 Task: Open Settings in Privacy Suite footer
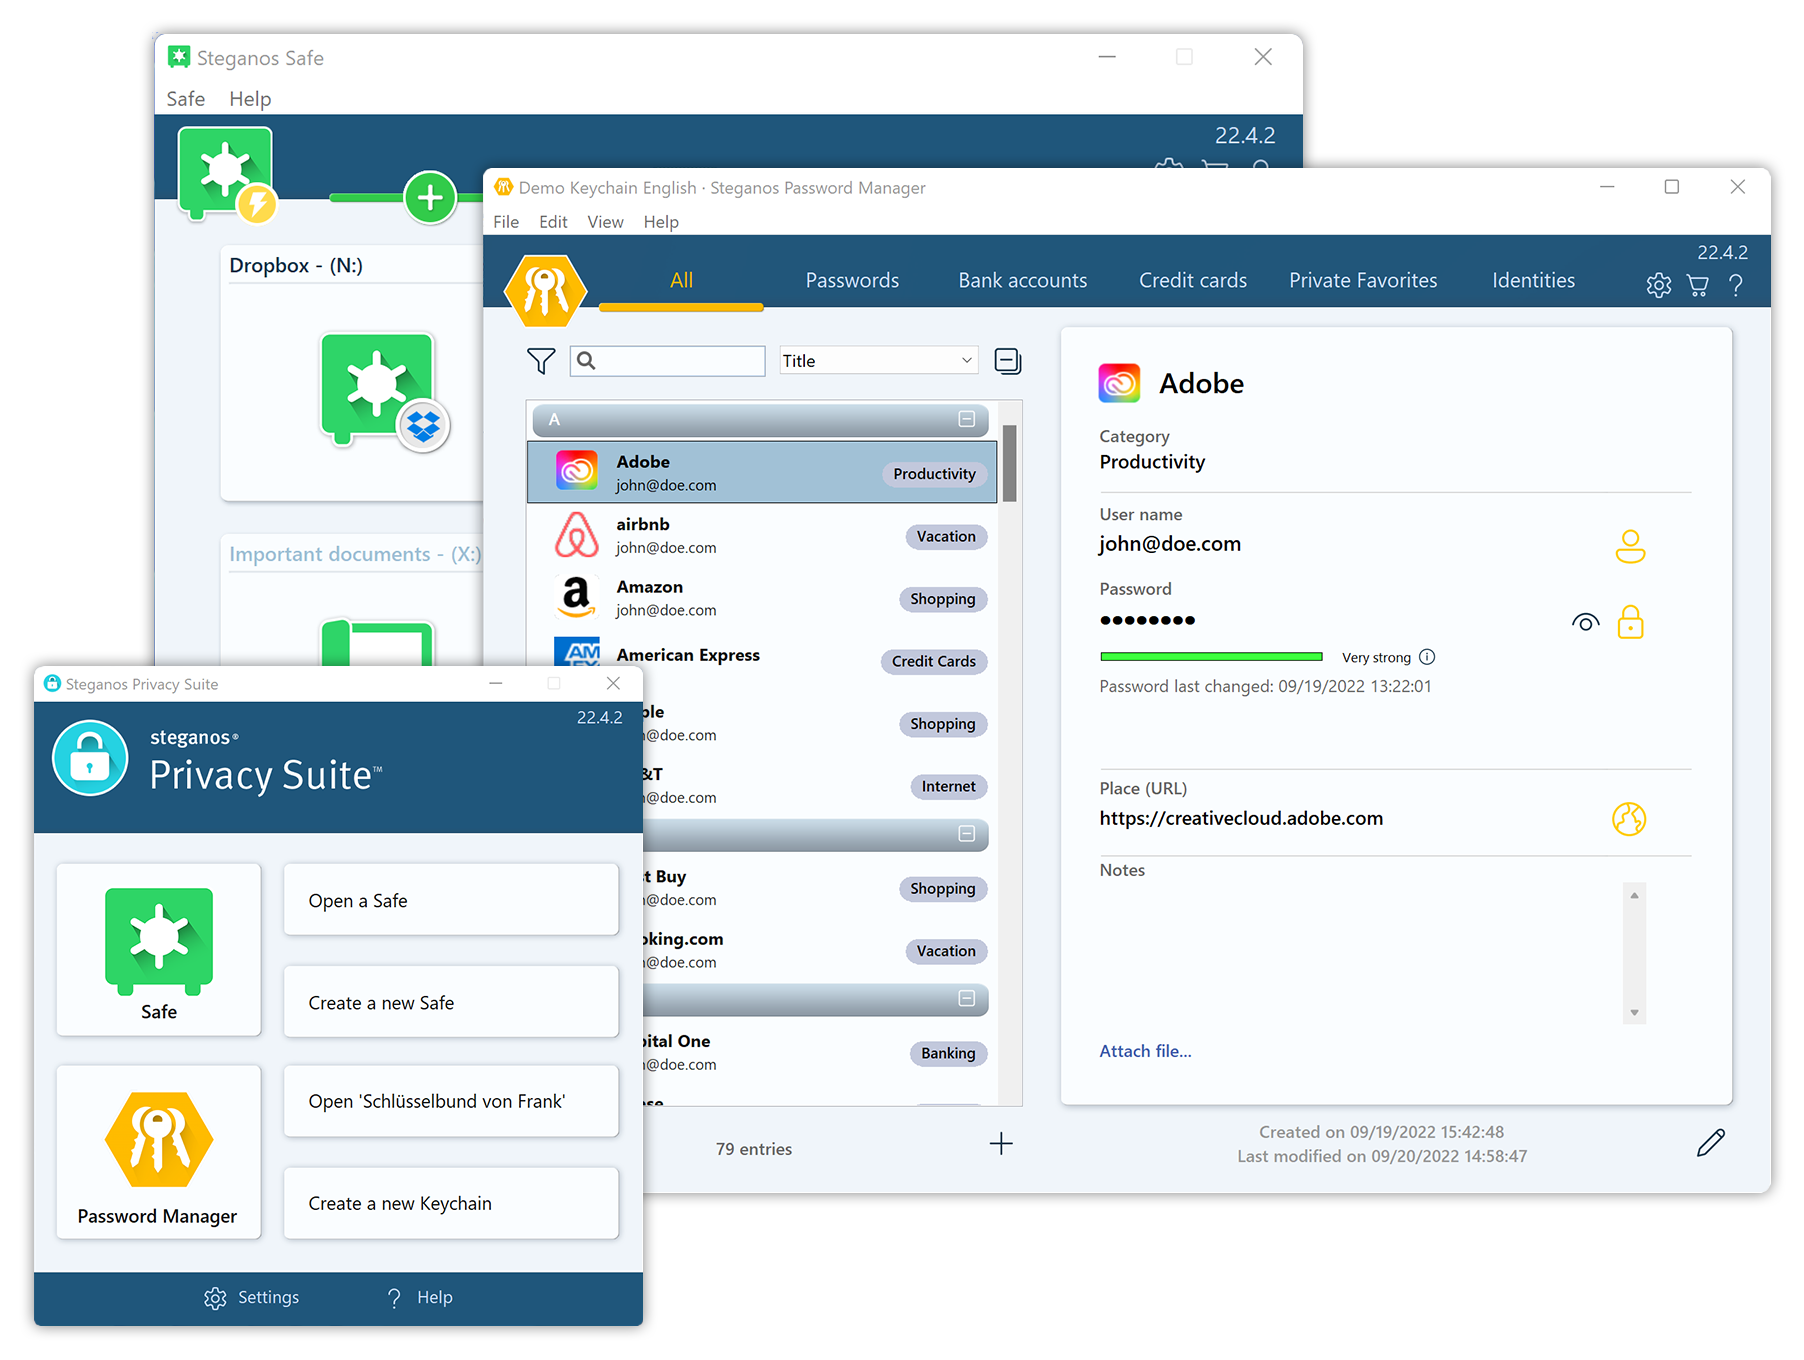pyautogui.click(x=252, y=1297)
